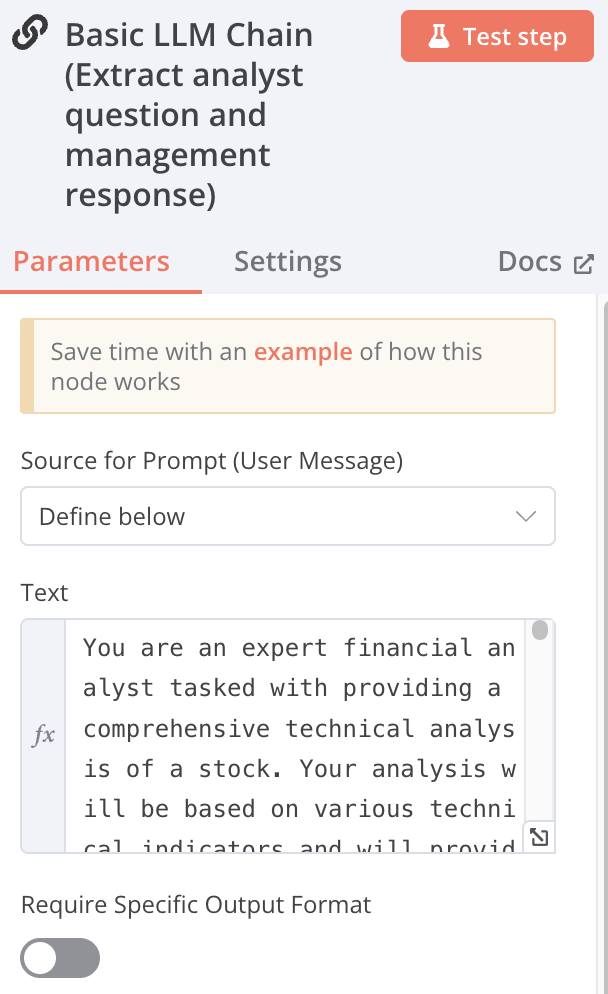Click the Require Specific Output Format label

196,906
